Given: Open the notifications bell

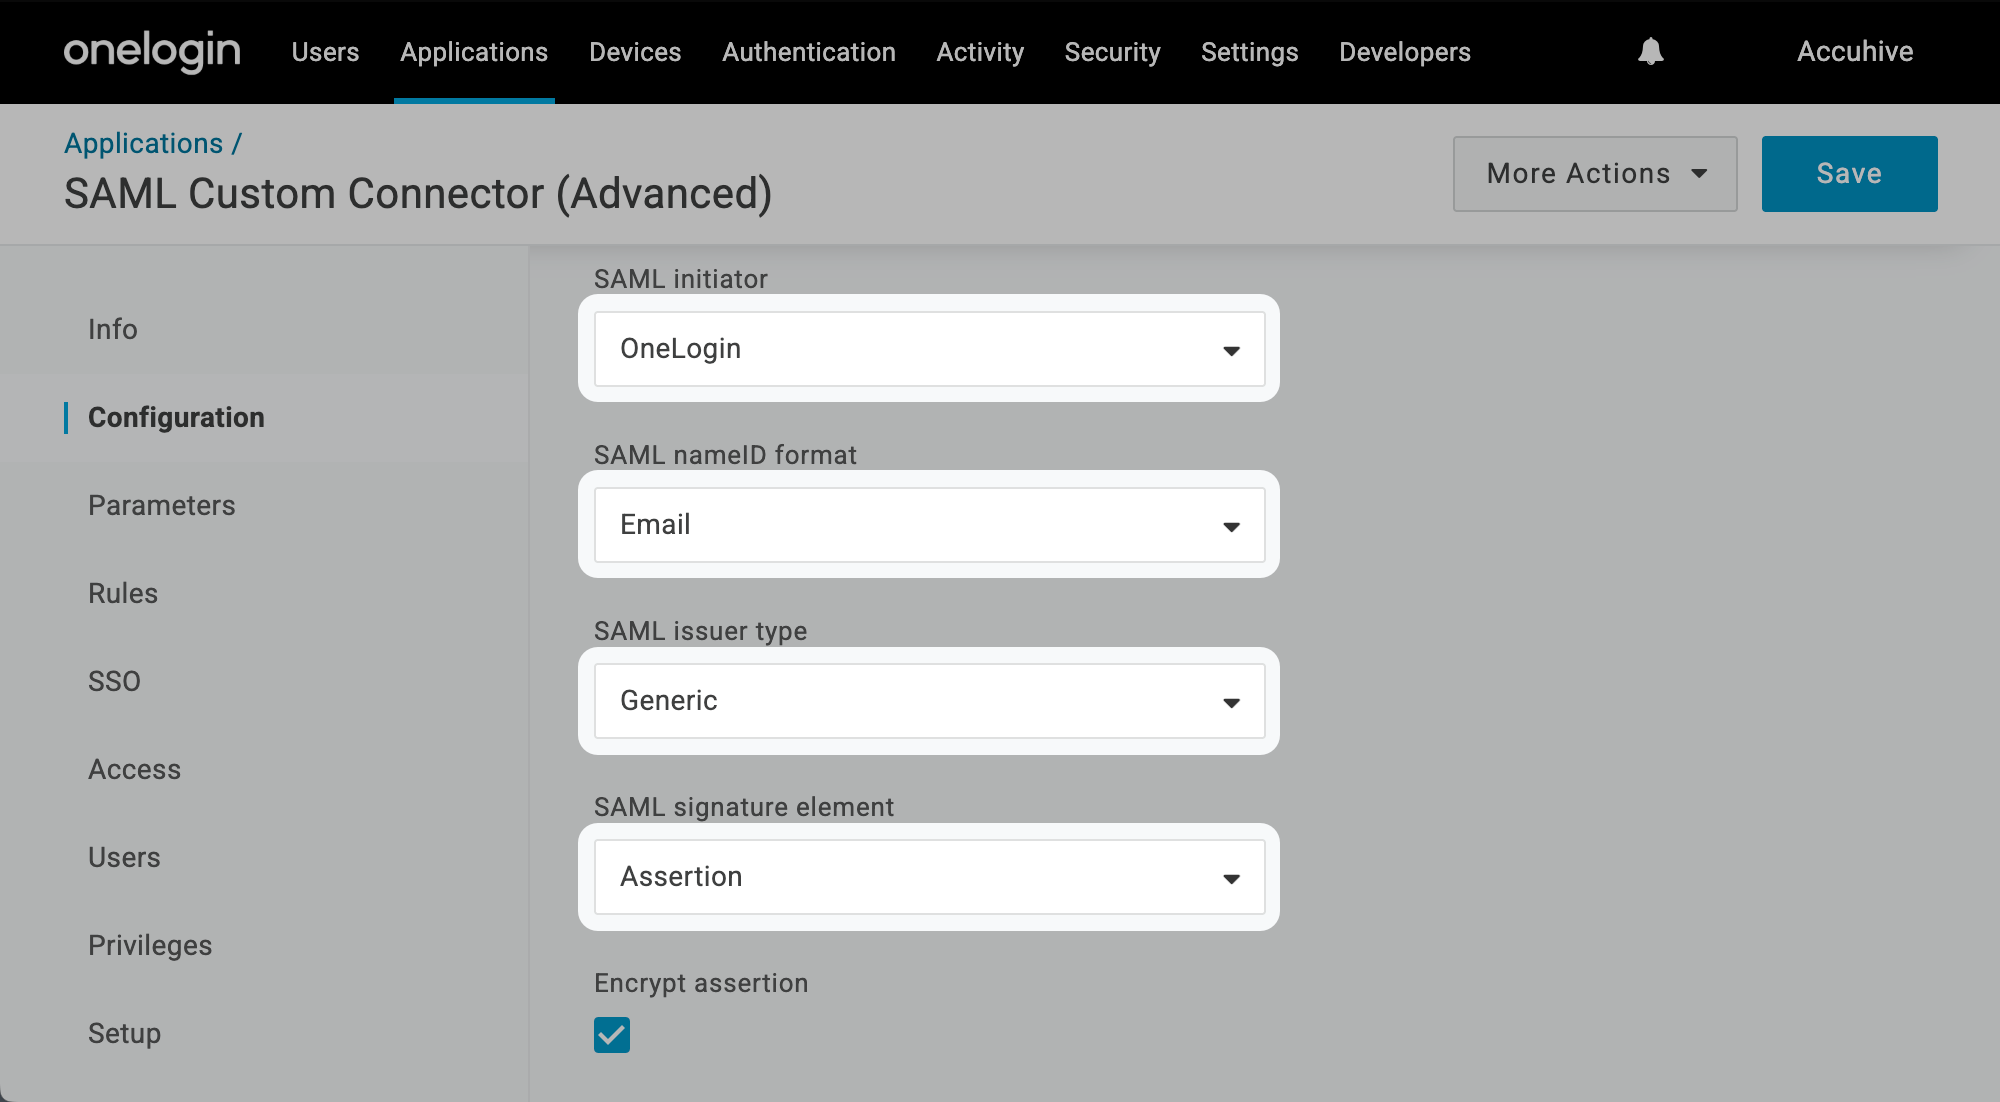Looking at the screenshot, I should coord(1651,51).
